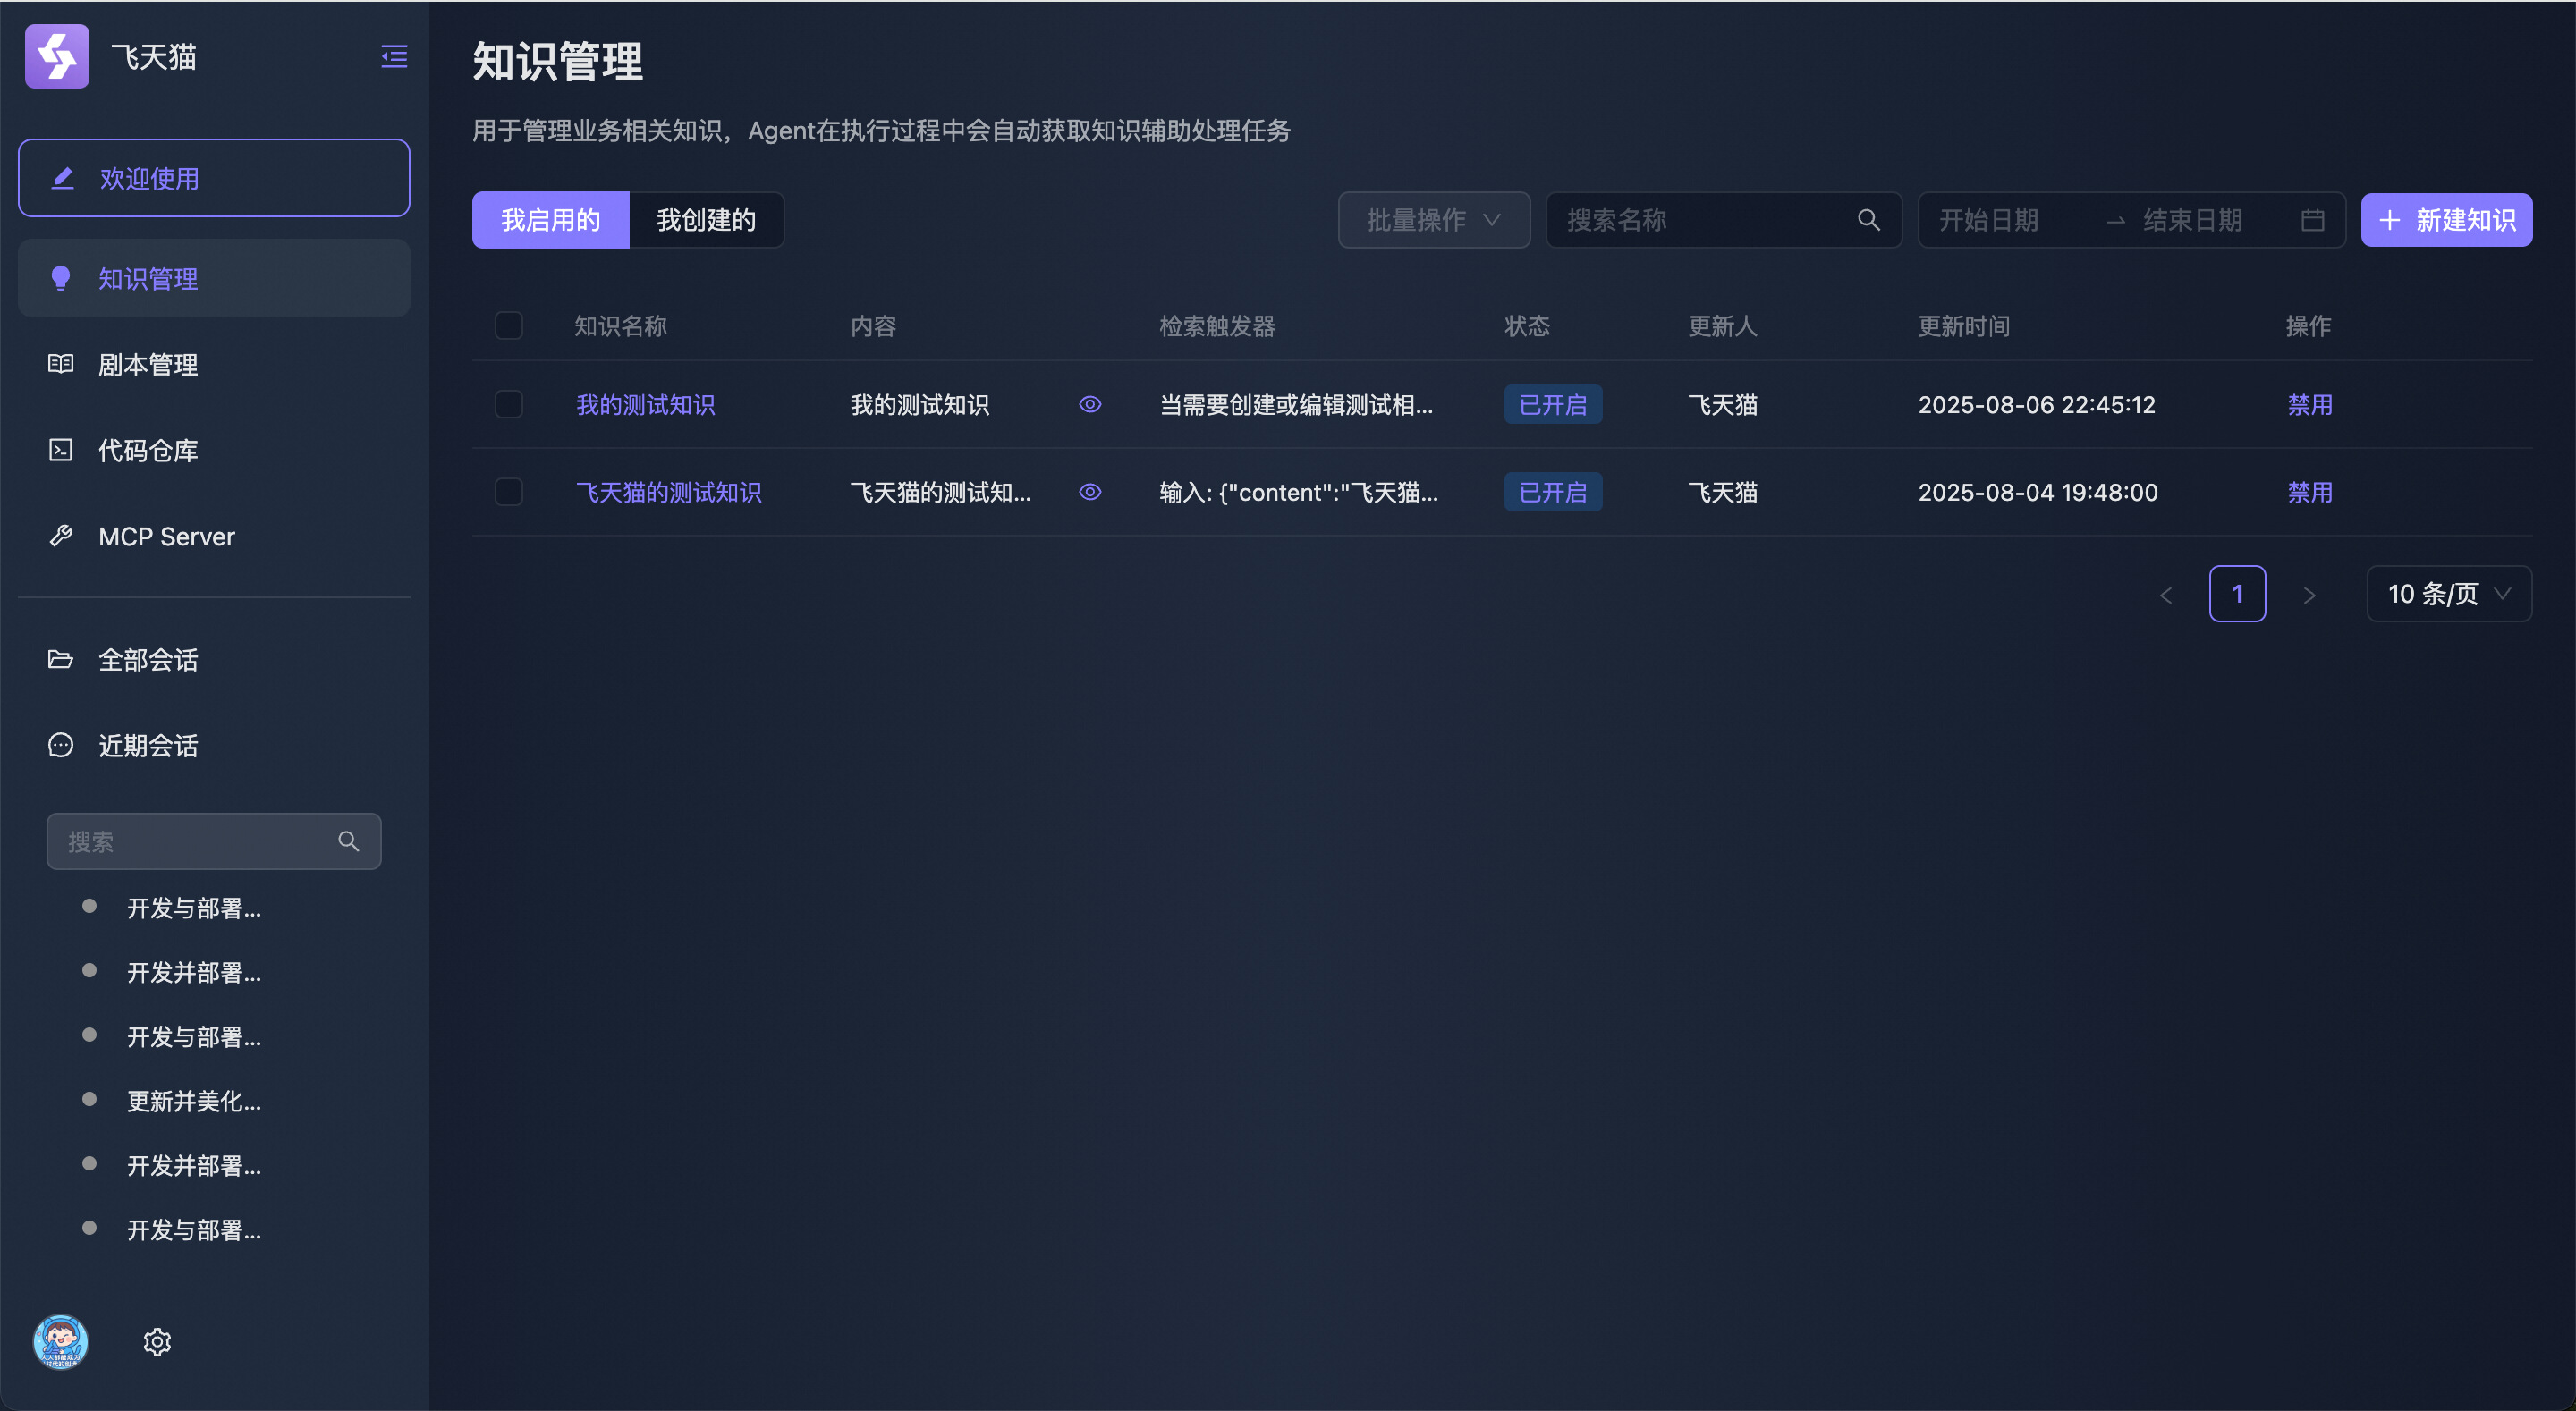Open the date range calendar icon
2576x1411 pixels.
(2312, 220)
